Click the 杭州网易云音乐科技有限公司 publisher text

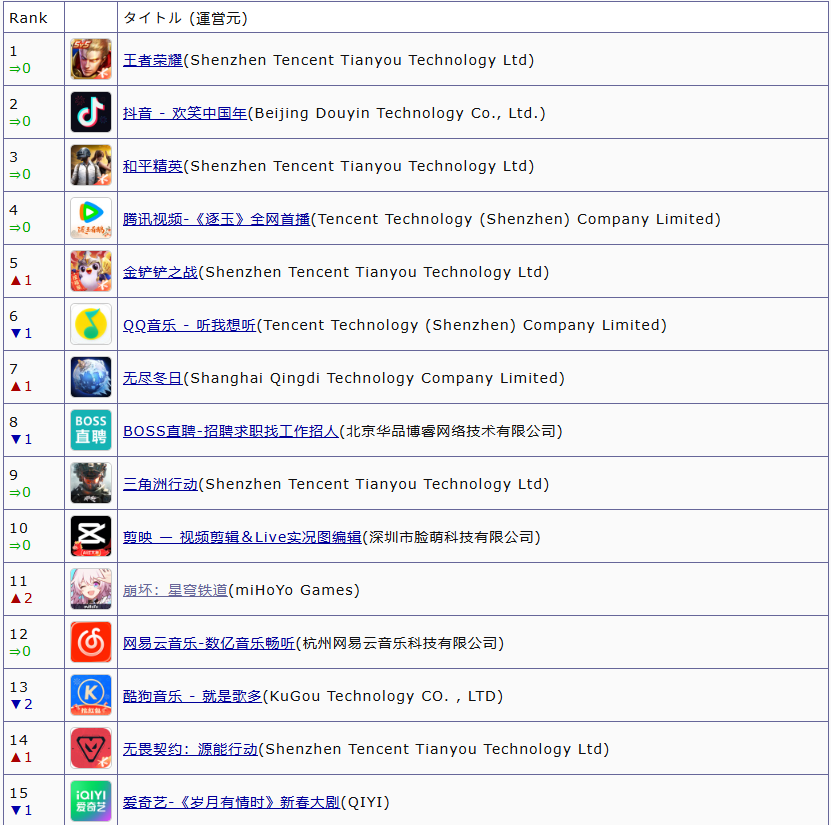(x=399, y=643)
